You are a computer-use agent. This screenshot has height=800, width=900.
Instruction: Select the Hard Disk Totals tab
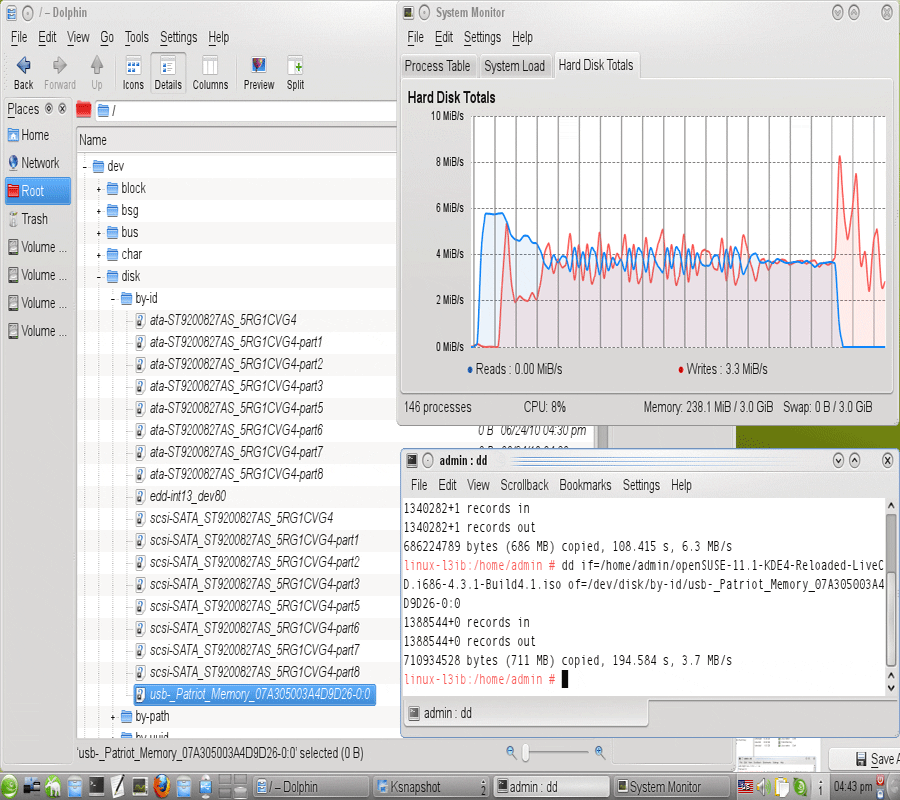(596, 65)
